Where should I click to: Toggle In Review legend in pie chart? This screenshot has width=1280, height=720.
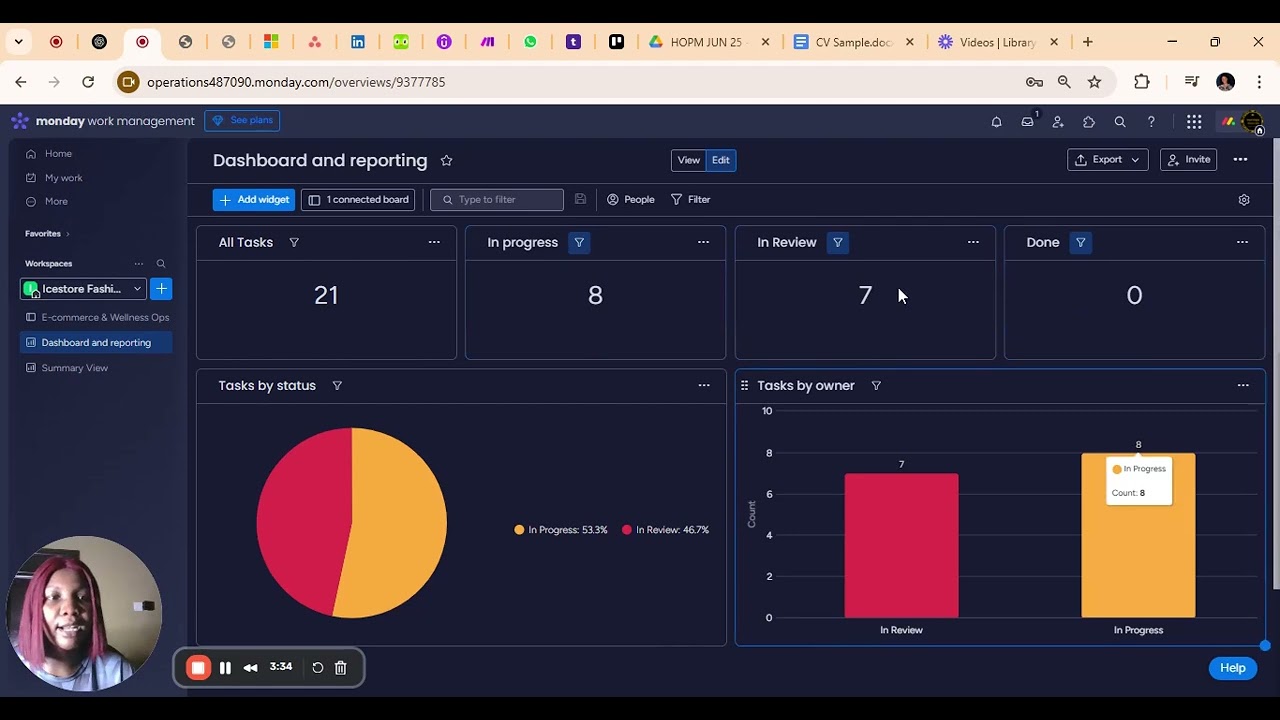(x=665, y=530)
